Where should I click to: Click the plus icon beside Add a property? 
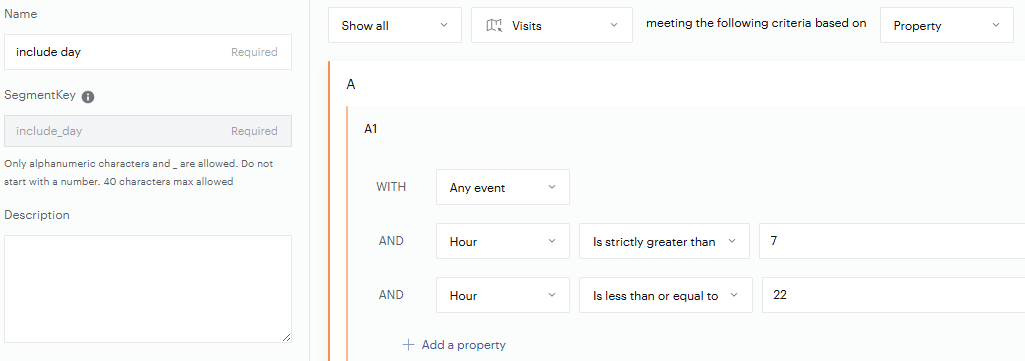click(408, 345)
